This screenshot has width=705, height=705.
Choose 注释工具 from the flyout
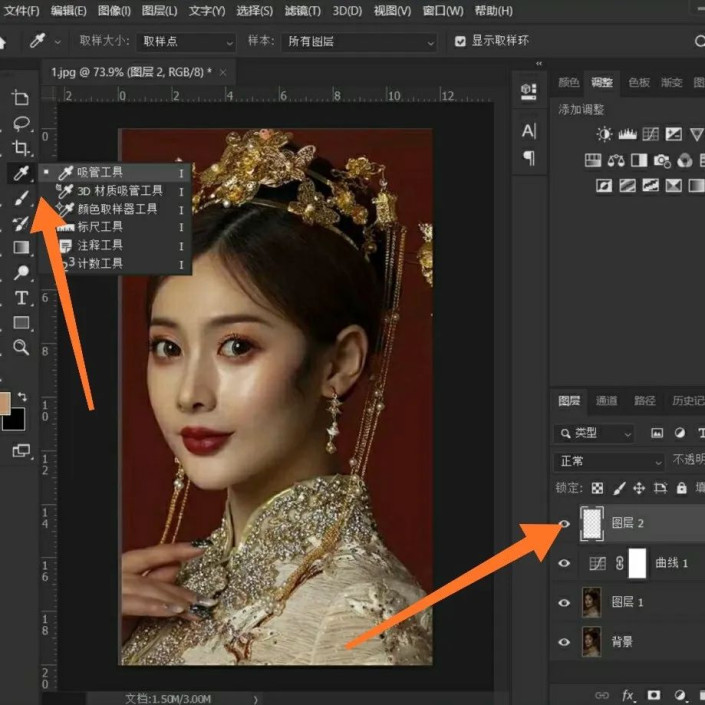tap(115, 245)
